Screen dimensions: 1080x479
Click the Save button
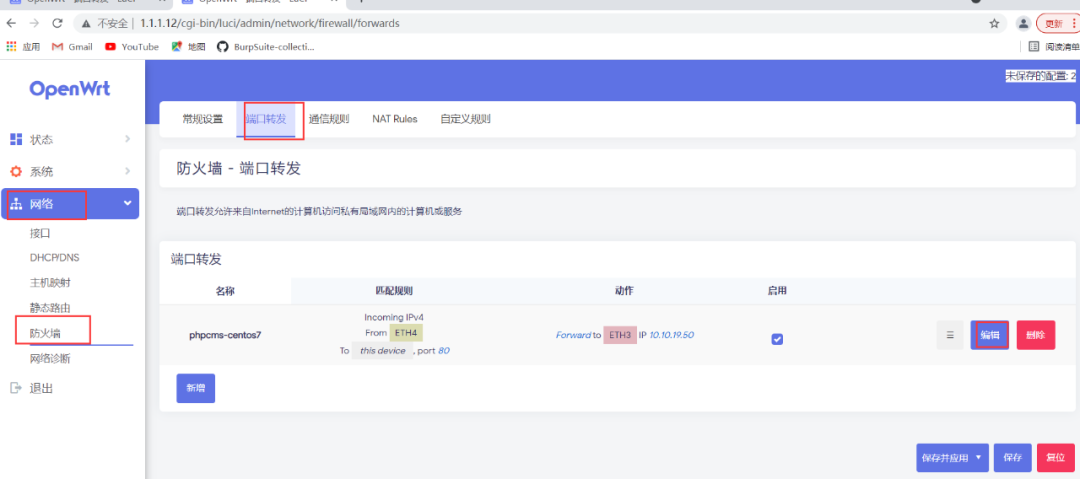pyautogui.click(x=1012, y=458)
